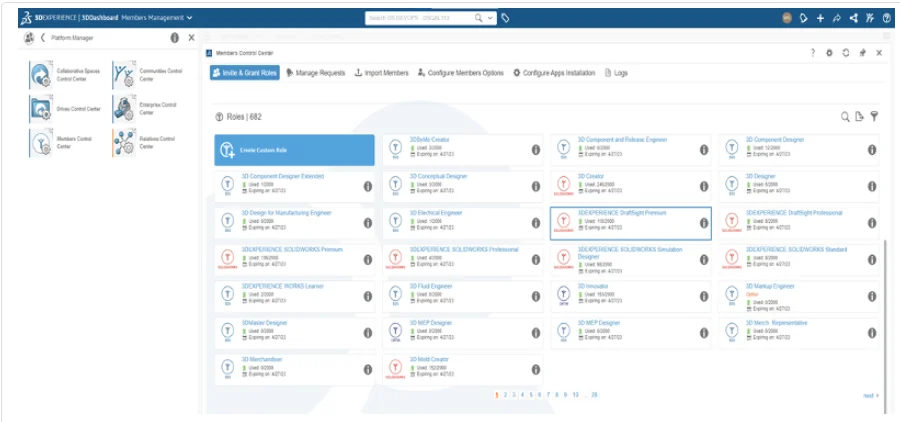The width and height of the screenshot is (900, 422).
Task: Open Drives Control Center
Action: [x=65, y=109]
